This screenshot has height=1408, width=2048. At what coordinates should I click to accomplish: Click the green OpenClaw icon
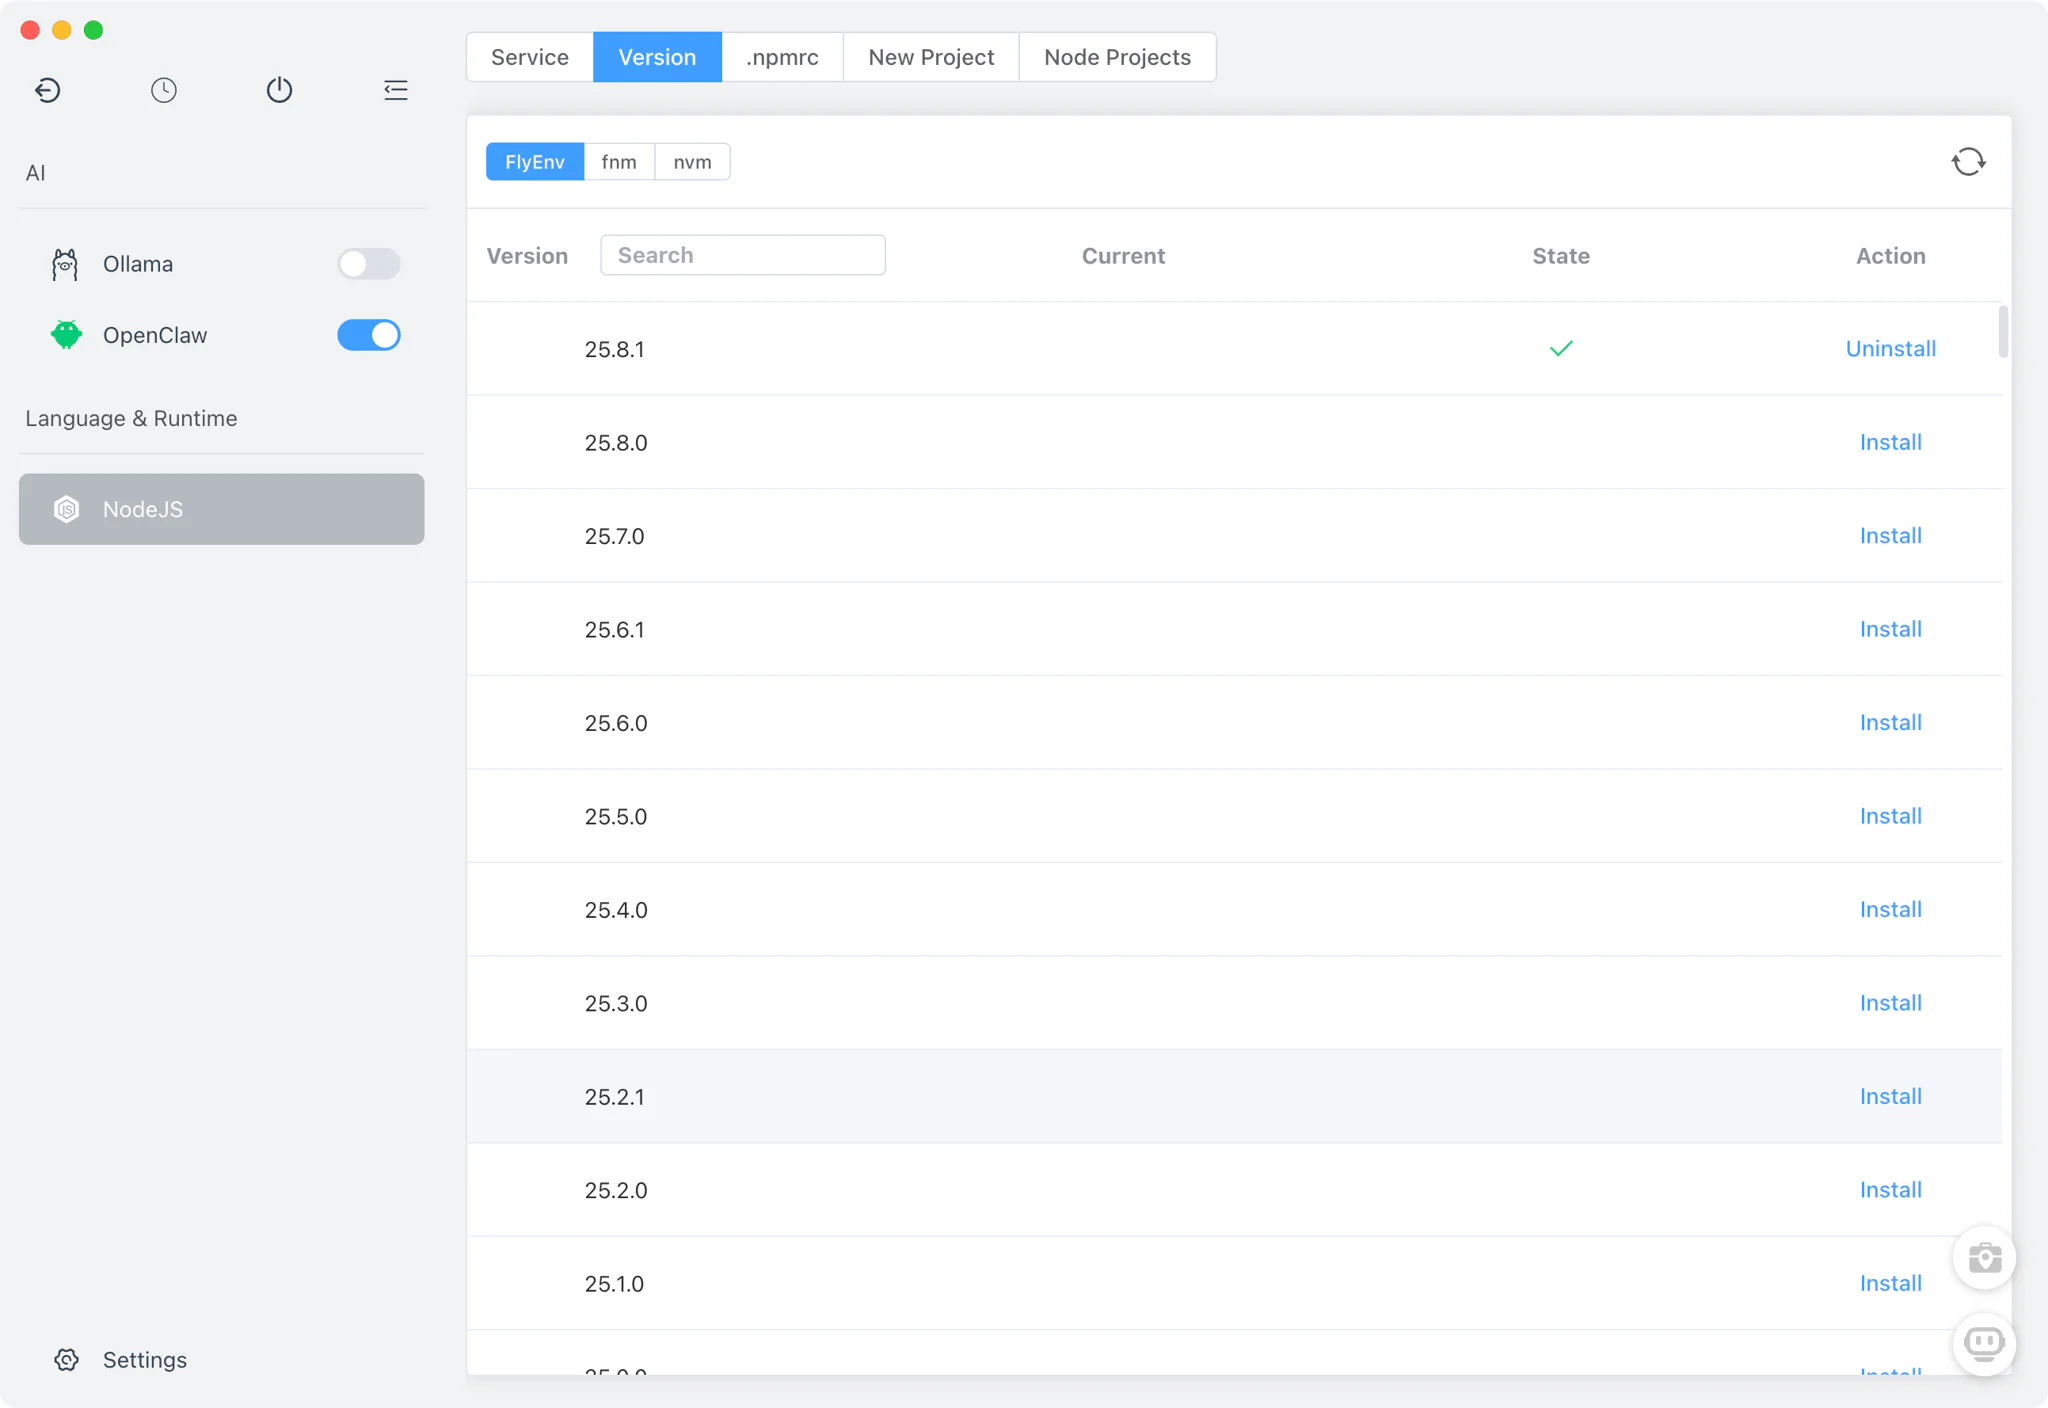pyautogui.click(x=66, y=335)
